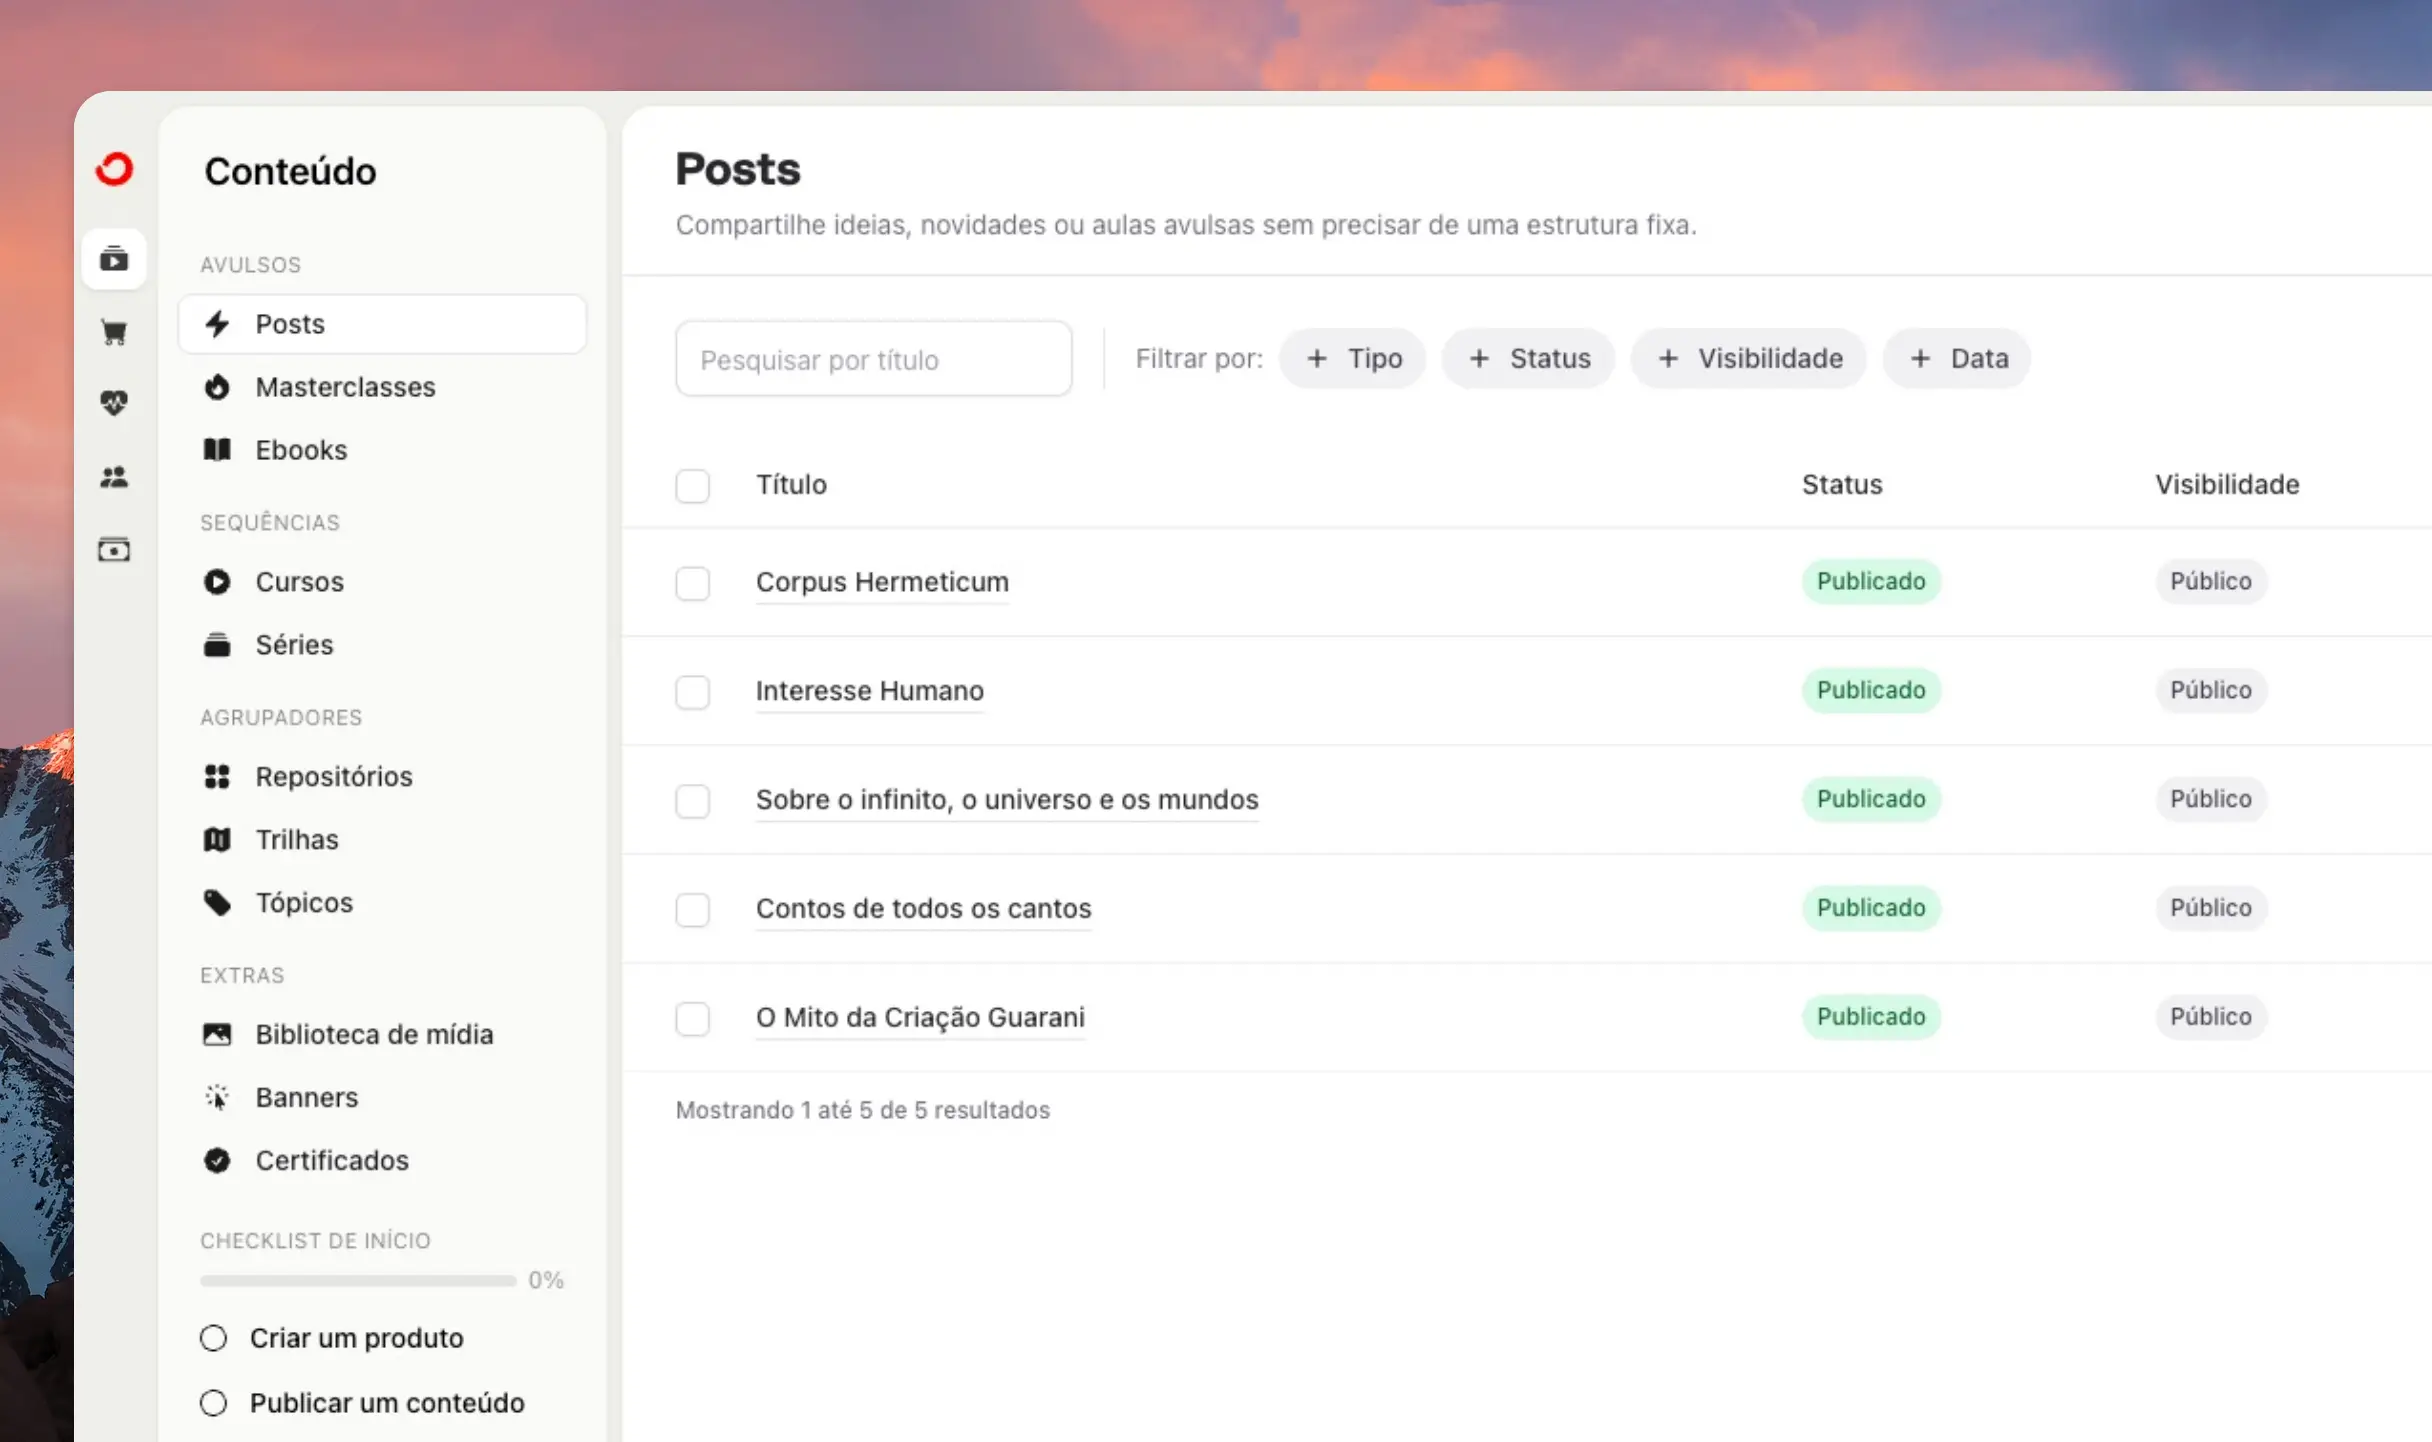Expand the Status filter dropdown

1528,358
